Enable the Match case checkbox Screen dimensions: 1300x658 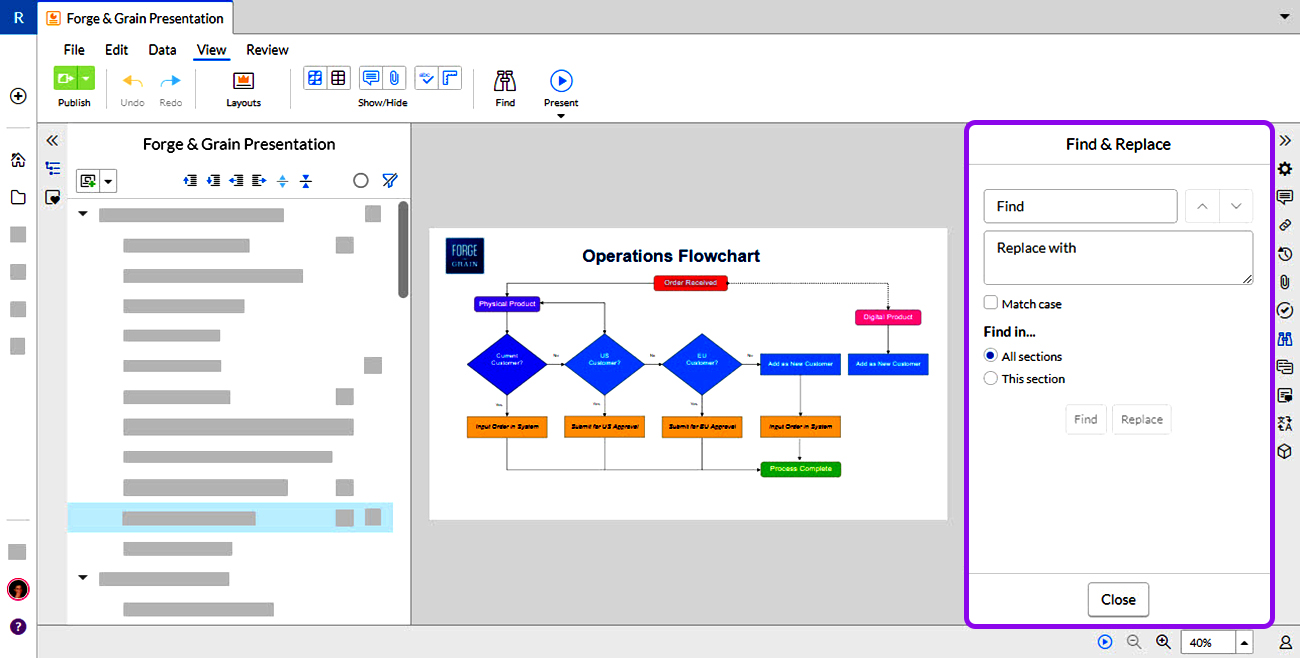point(991,303)
